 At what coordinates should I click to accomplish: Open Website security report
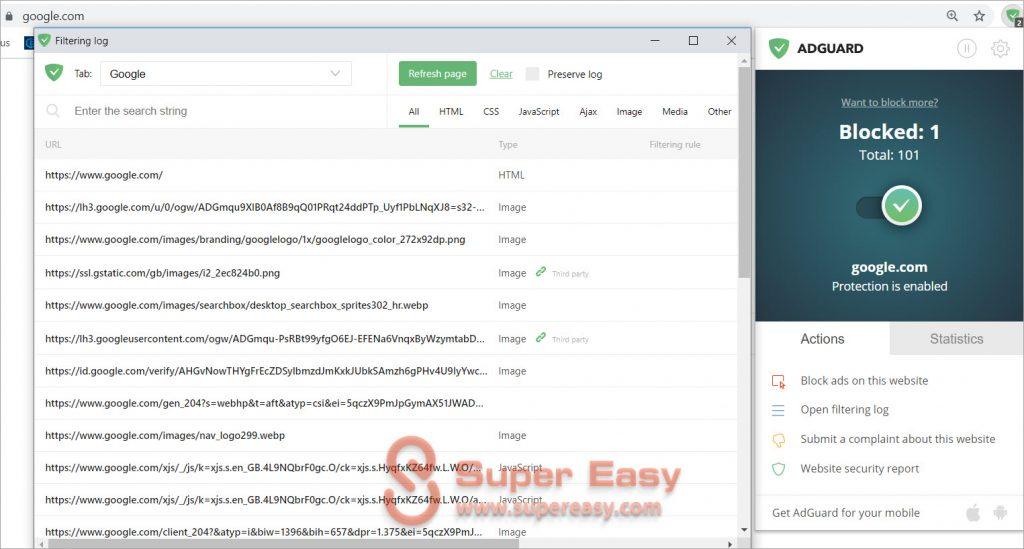coord(859,469)
